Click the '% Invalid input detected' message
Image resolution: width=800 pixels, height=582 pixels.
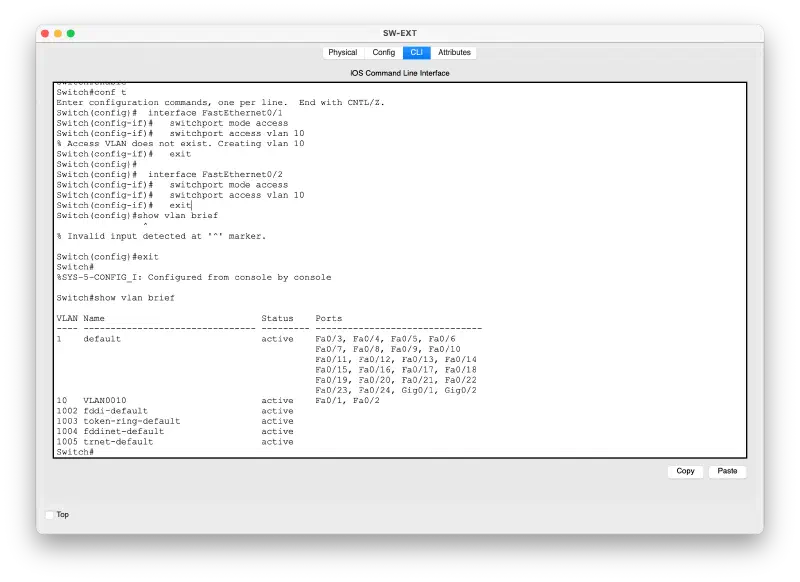pos(161,236)
